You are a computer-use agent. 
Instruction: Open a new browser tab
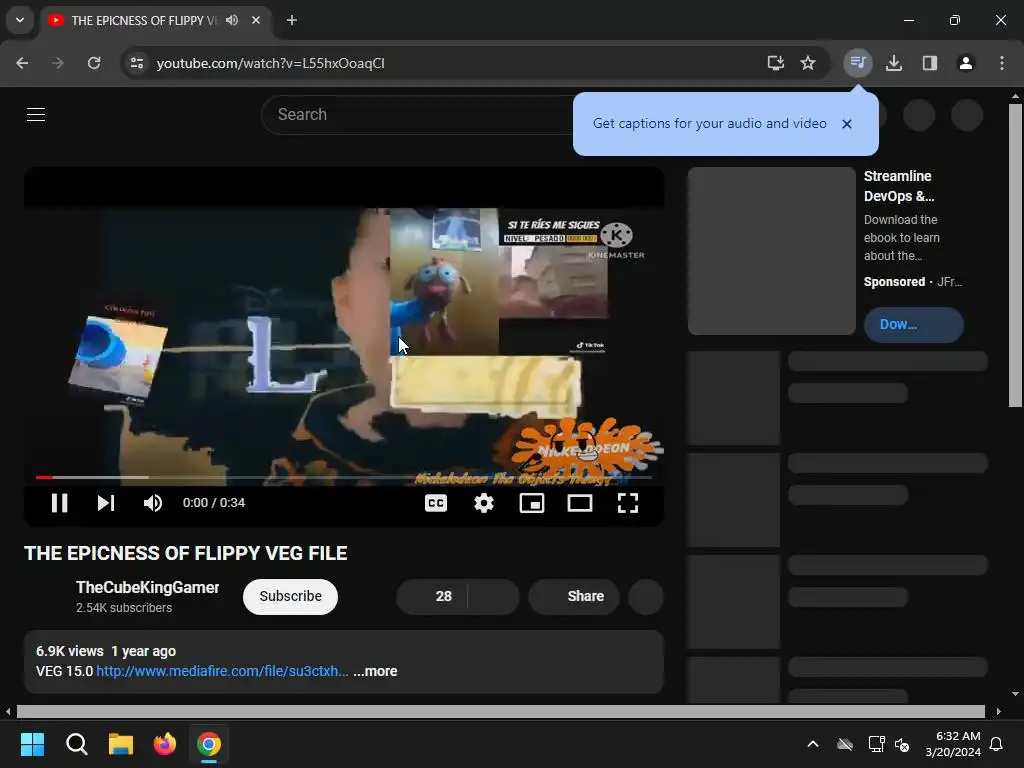point(292,20)
